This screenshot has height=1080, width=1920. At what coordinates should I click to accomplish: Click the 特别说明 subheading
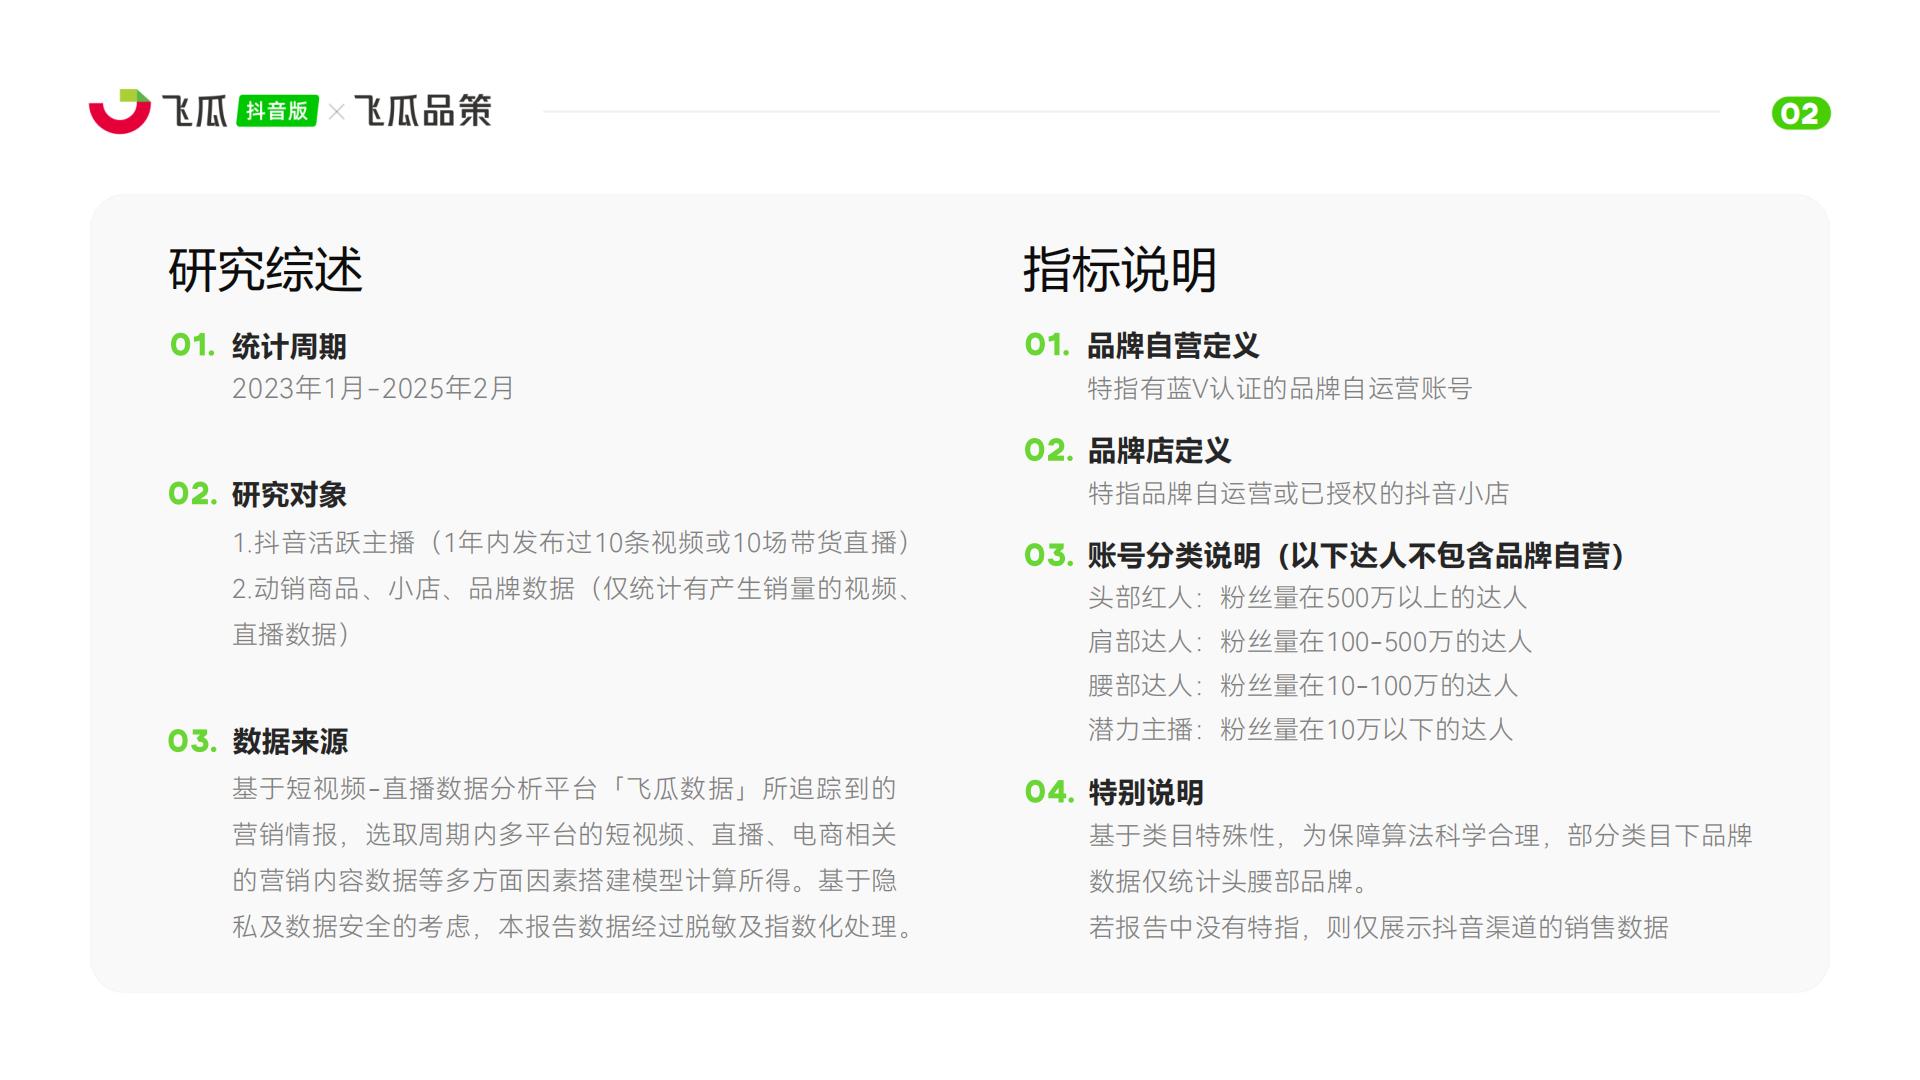1145,792
